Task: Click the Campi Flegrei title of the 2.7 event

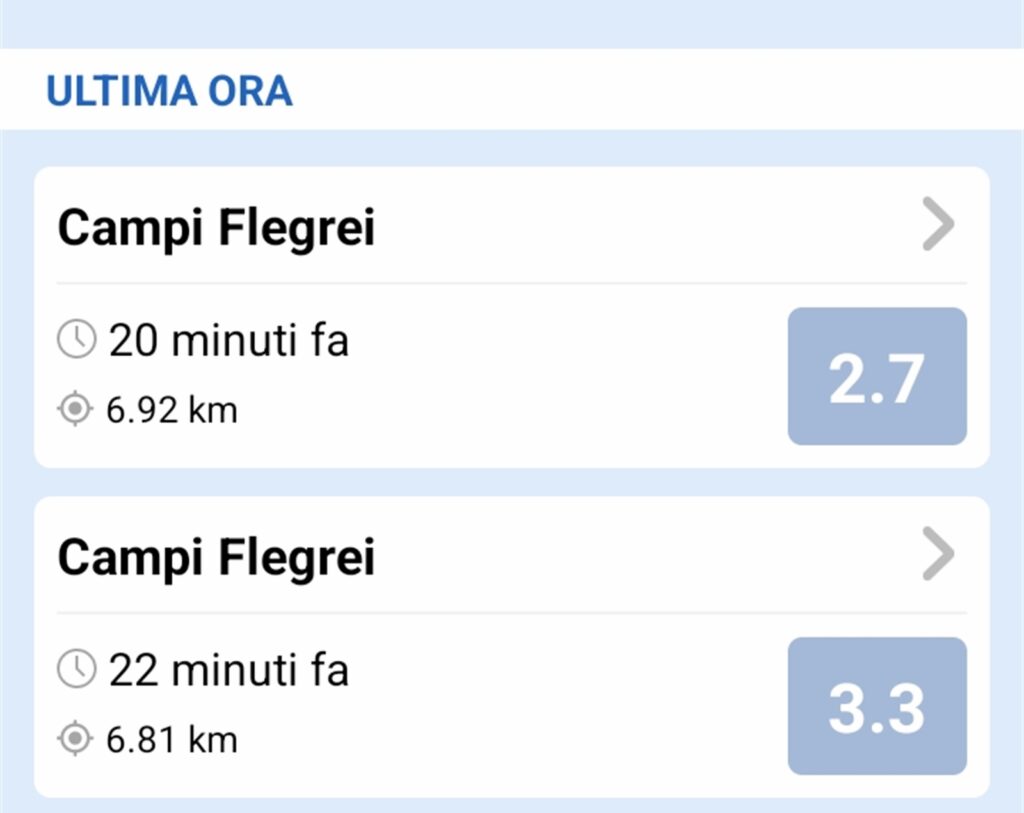Action: pyautogui.click(x=216, y=228)
